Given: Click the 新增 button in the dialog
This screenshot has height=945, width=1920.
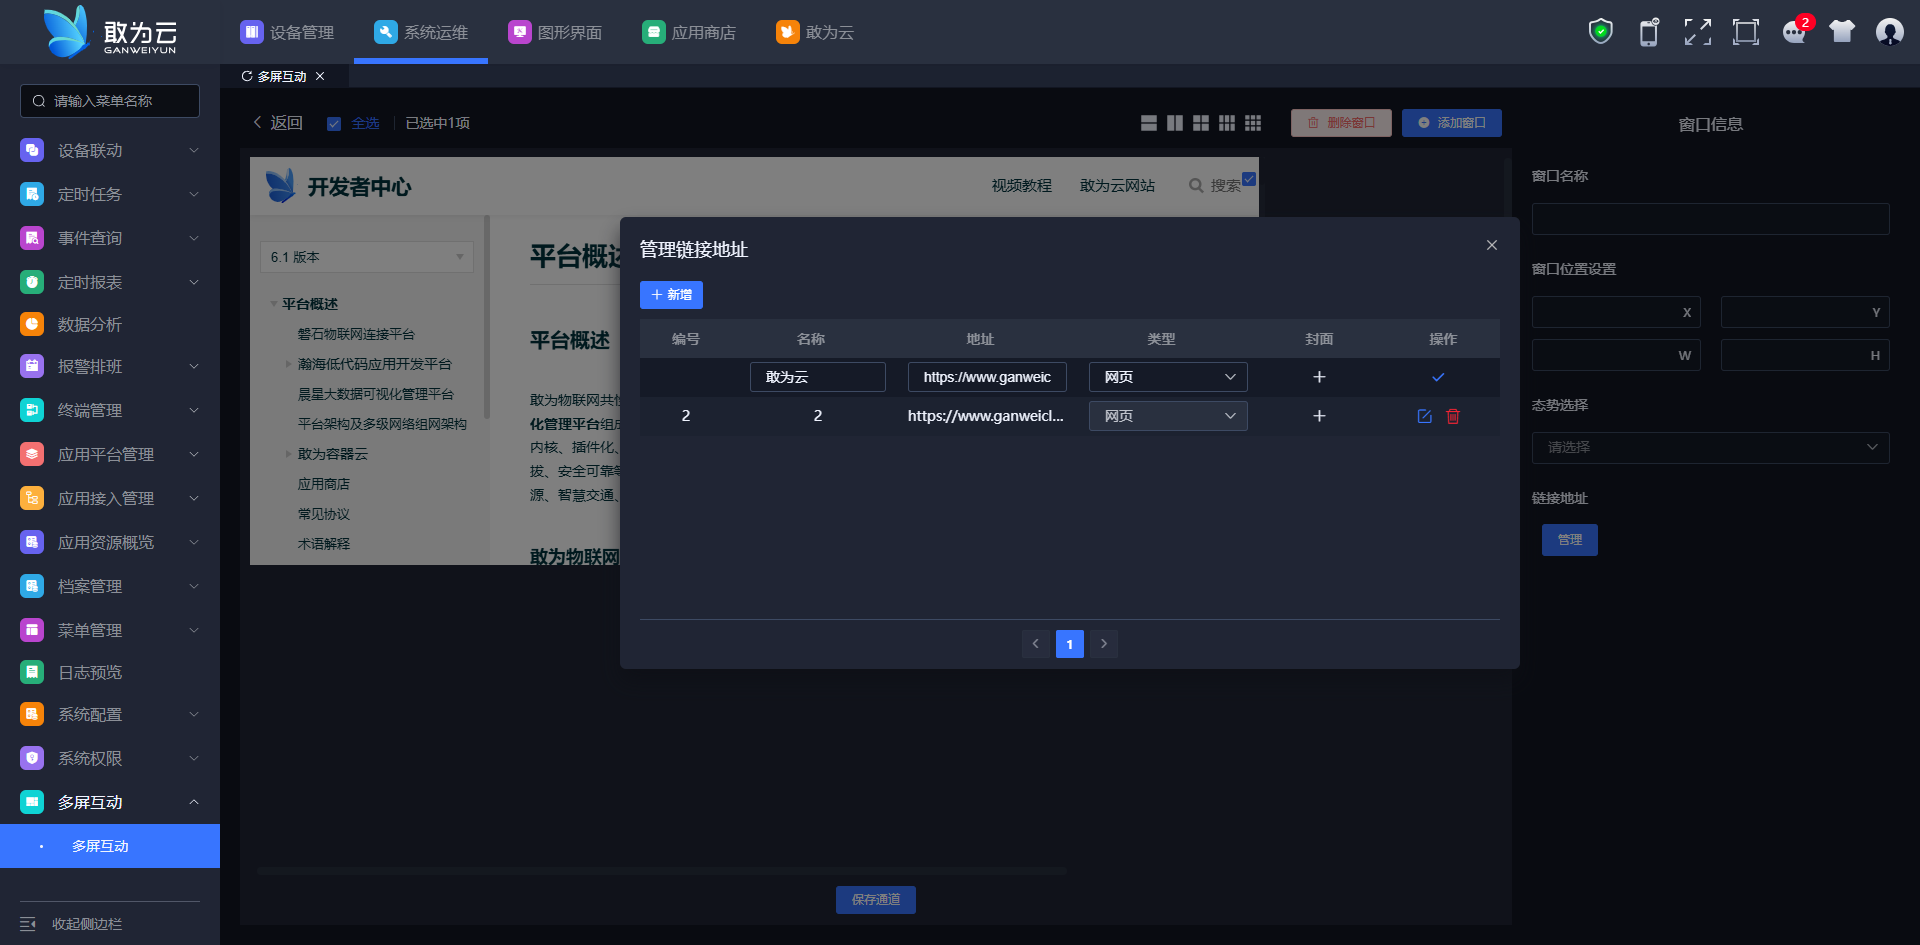Looking at the screenshot, I should click(671, 295).
